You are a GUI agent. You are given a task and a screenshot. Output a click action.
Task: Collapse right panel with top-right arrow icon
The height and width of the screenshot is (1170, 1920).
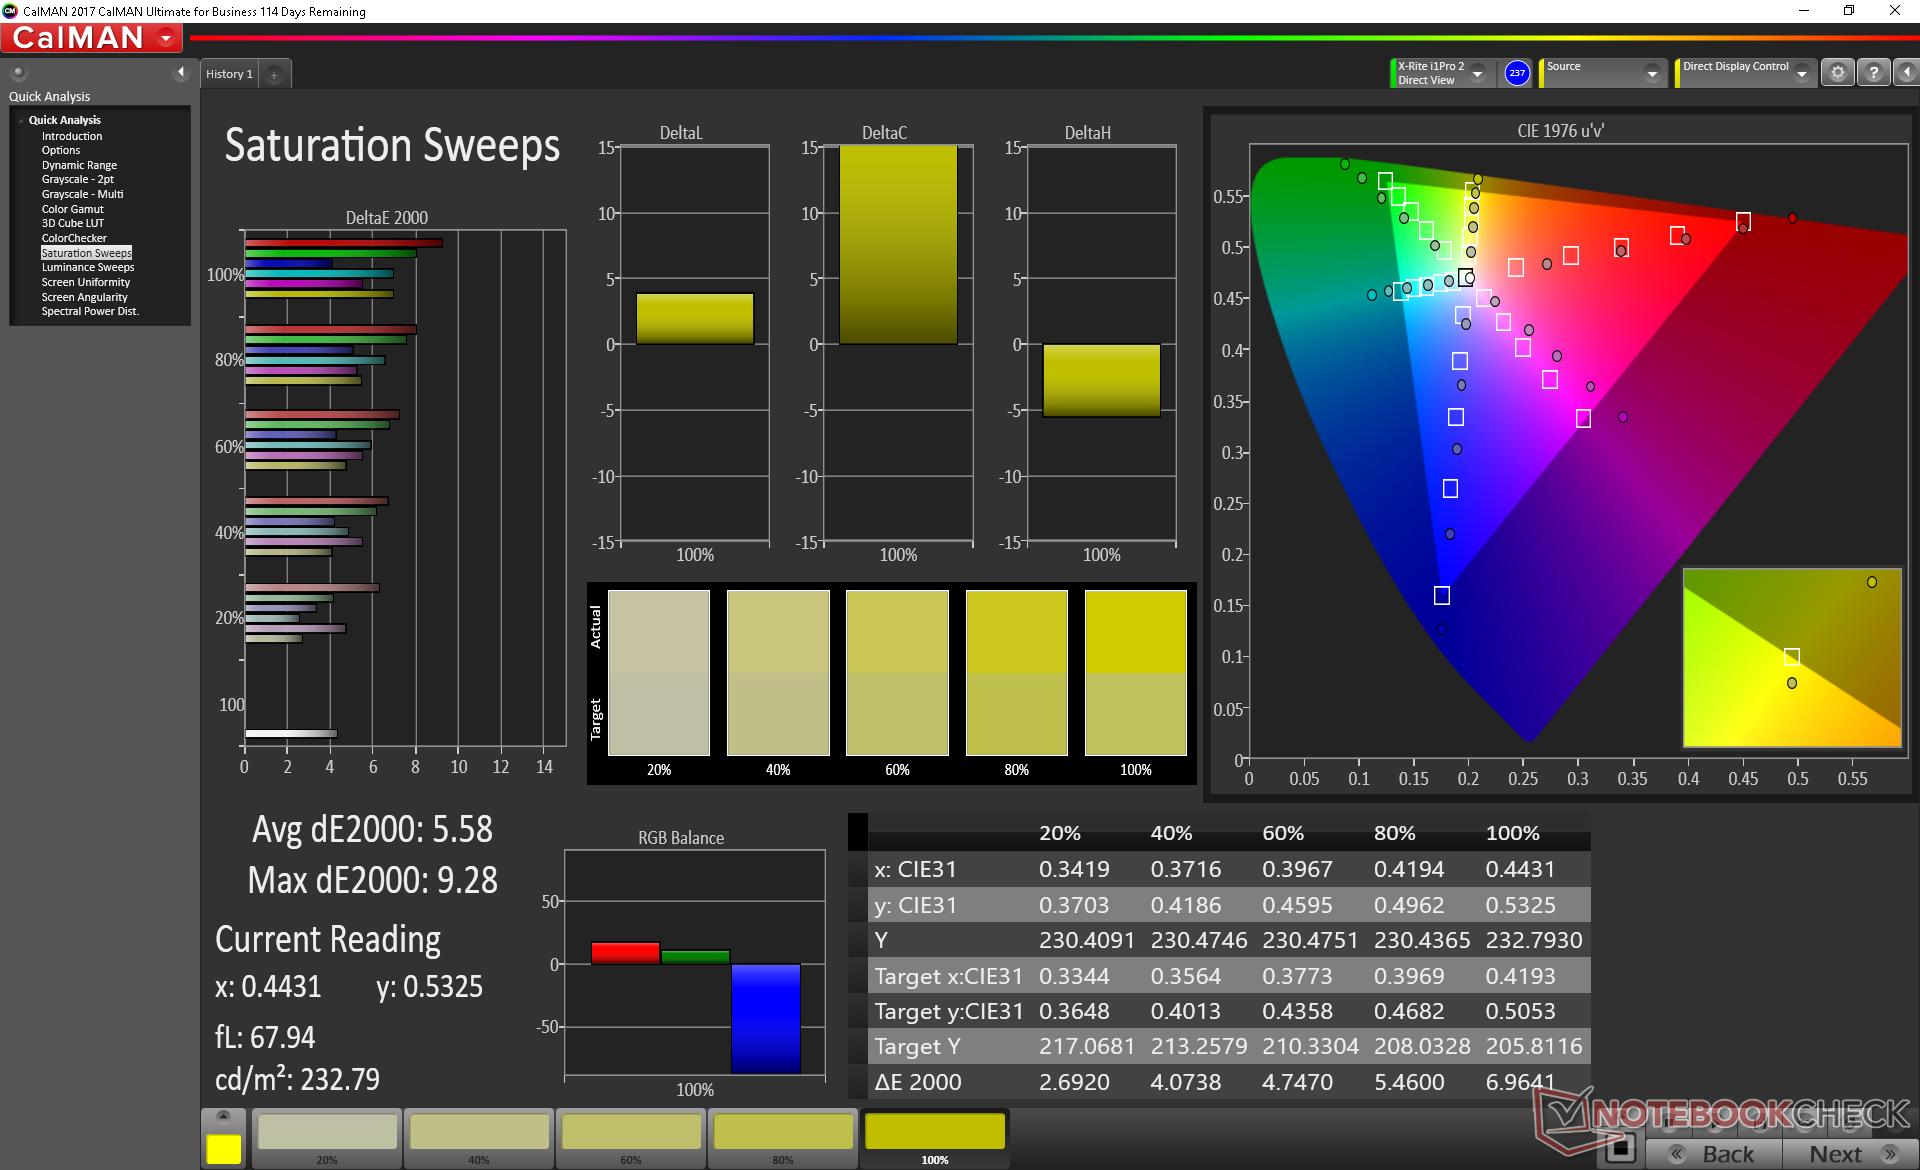(1906, 73)
